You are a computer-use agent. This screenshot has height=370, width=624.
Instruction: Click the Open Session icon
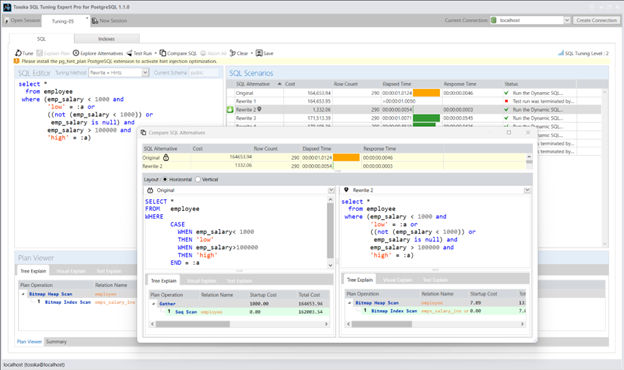tap(6, 20)
